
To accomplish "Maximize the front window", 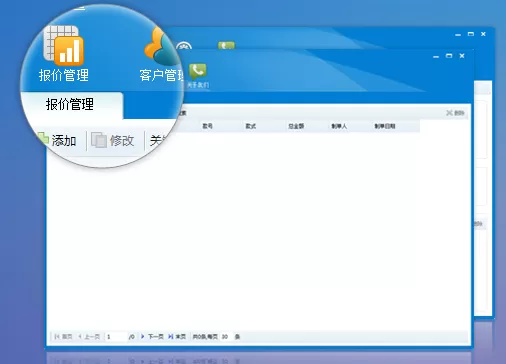I will [449, 56].
